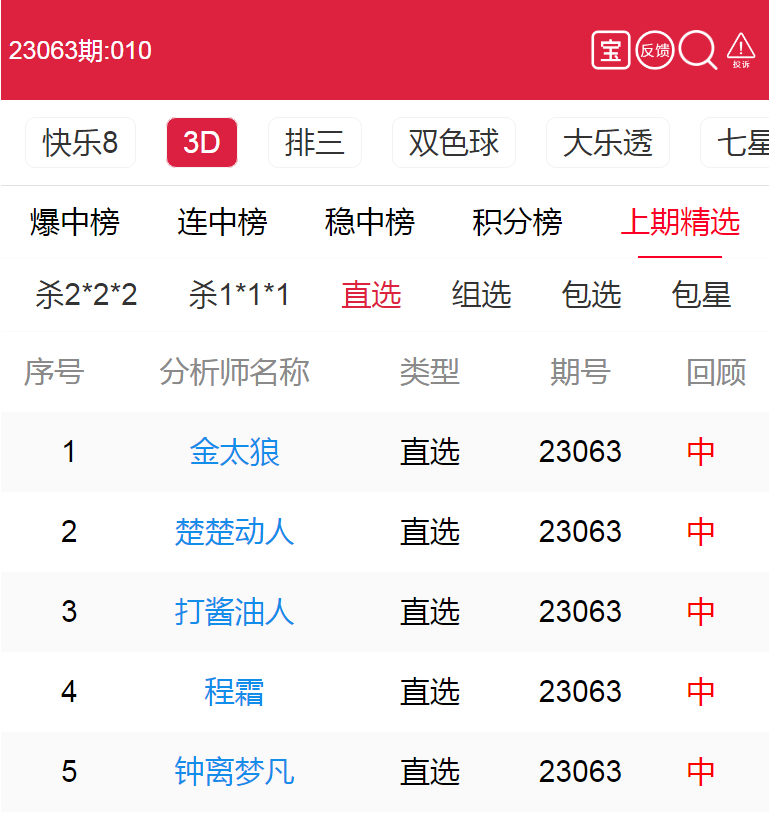The height and width of the screenshot is (814, 770).
Task: View the 中 review for 钟离梦凡
Action: 701,772
